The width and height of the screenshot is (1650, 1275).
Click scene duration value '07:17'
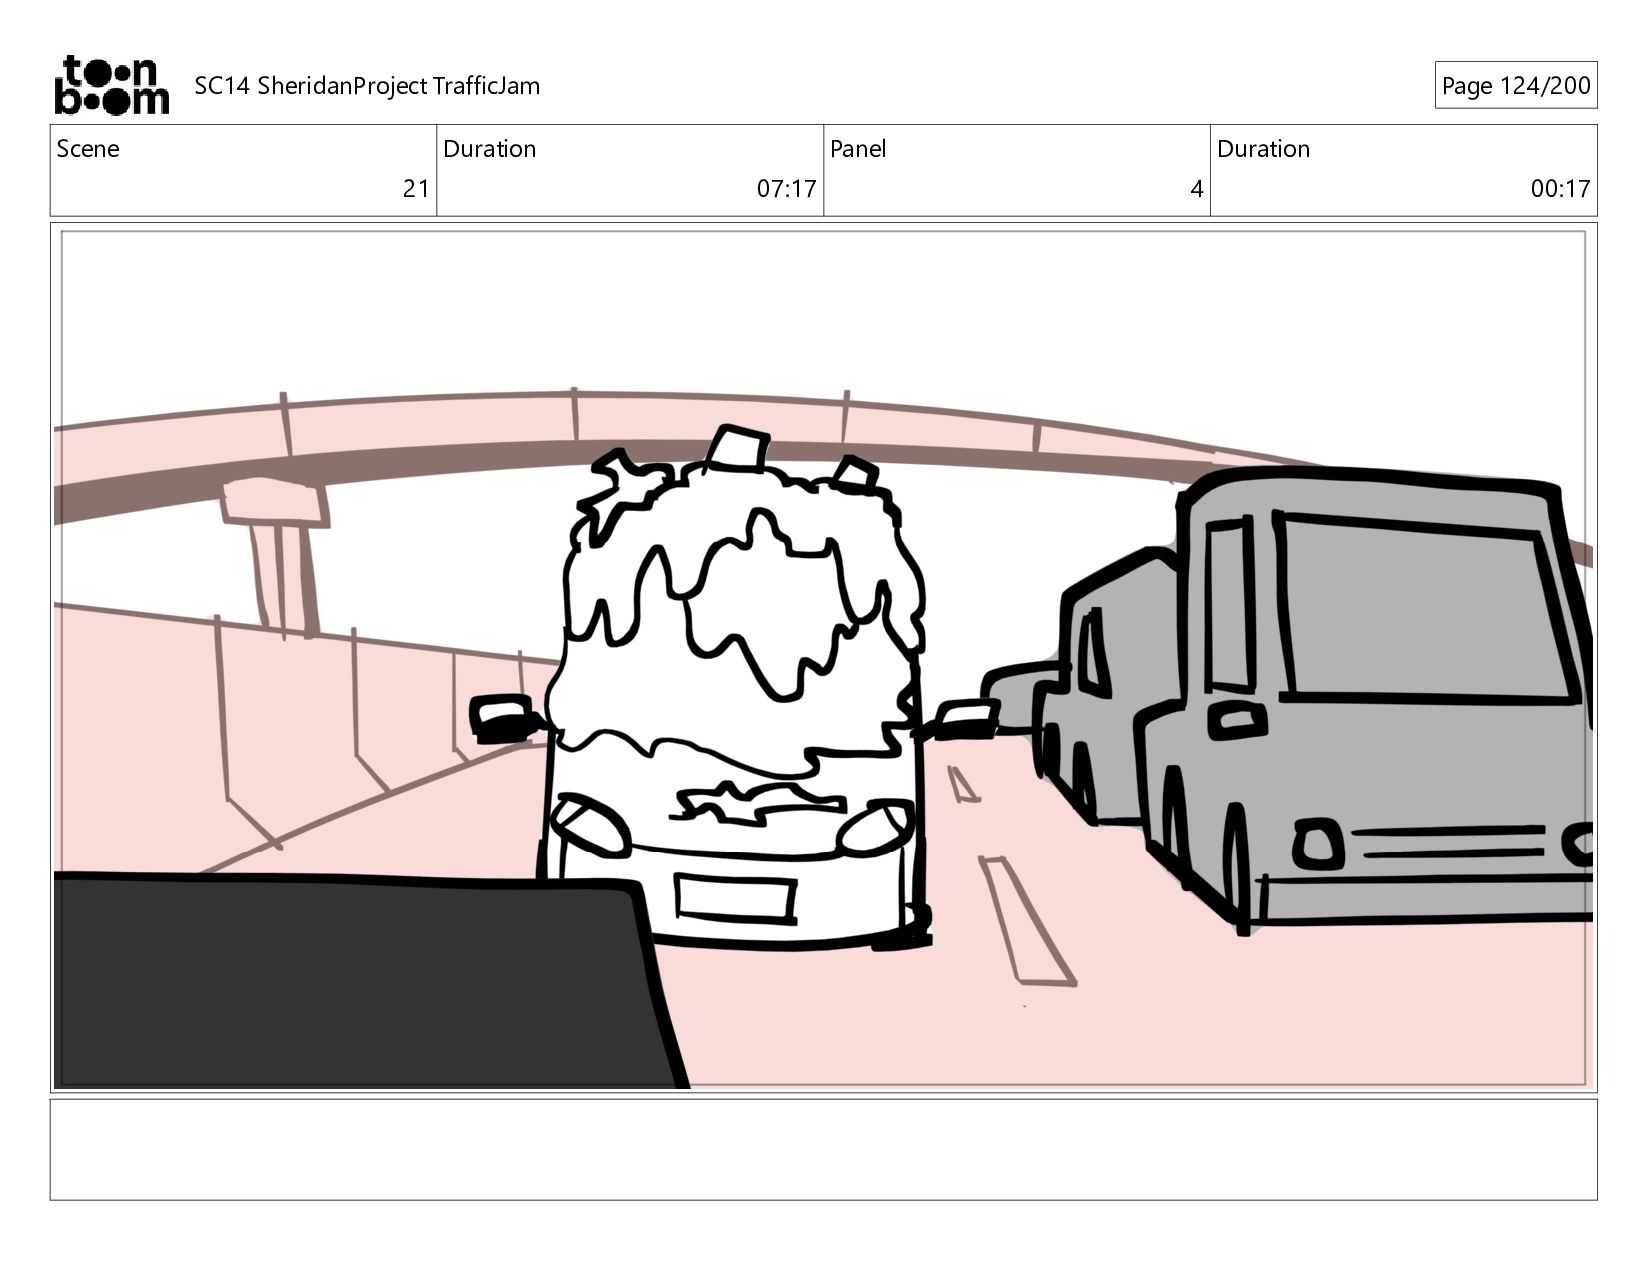pos(786,189)
